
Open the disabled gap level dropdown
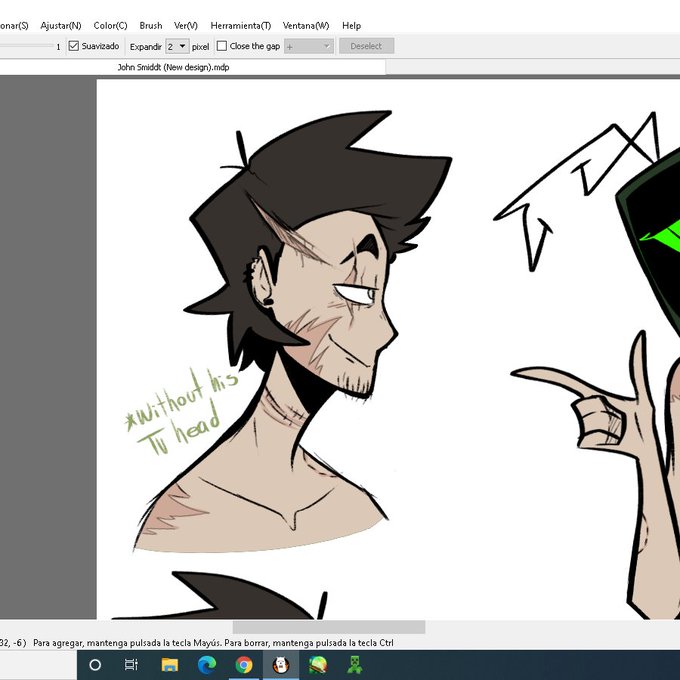point(308,46)
